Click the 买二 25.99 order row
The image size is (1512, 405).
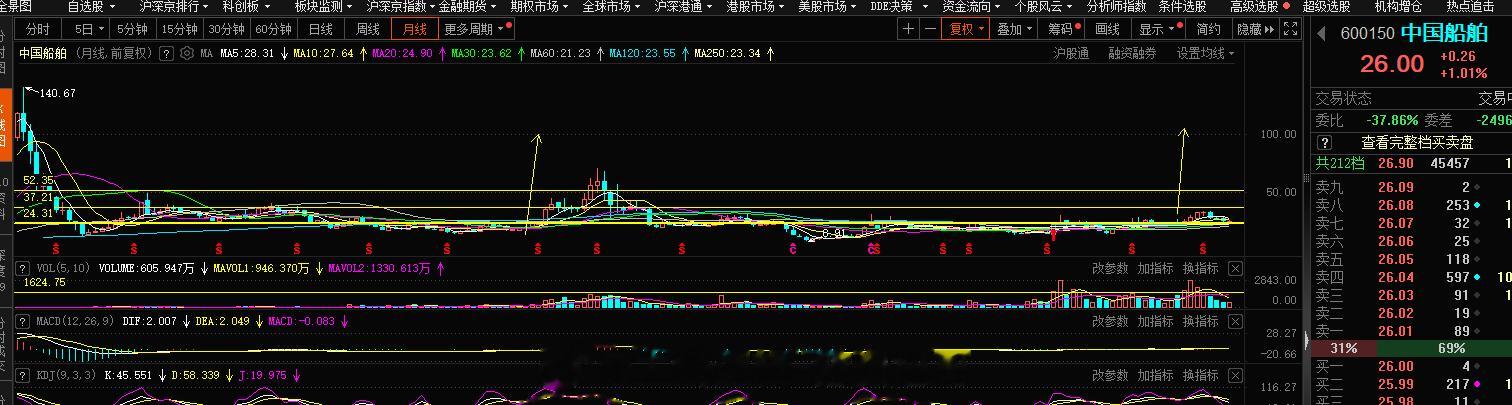click(x=1412, y=384)
